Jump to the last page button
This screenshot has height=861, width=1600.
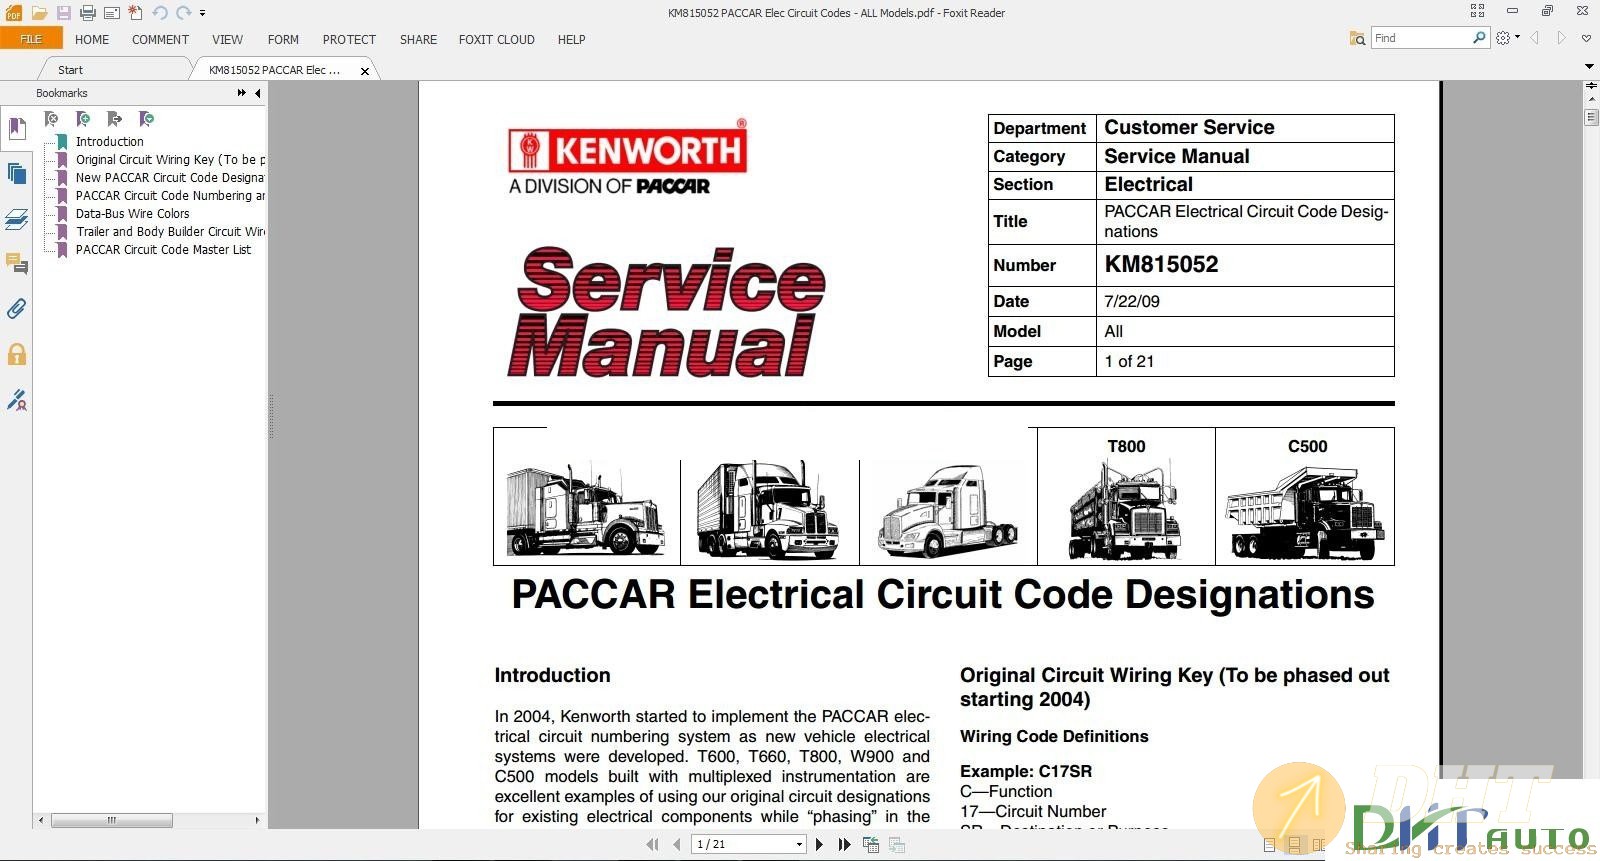tap(845, 845)
